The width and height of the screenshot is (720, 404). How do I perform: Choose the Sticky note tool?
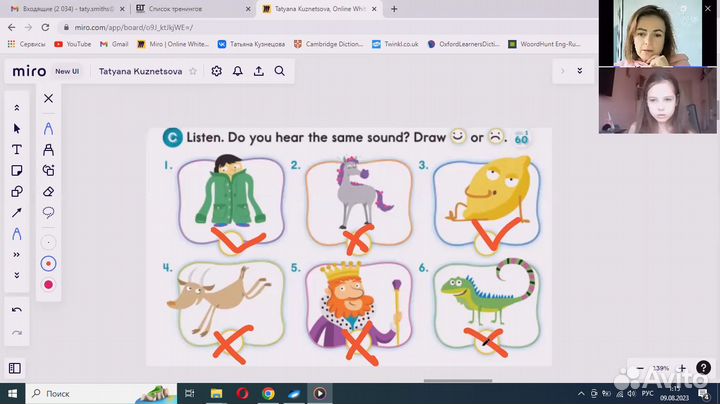[17, 170]
